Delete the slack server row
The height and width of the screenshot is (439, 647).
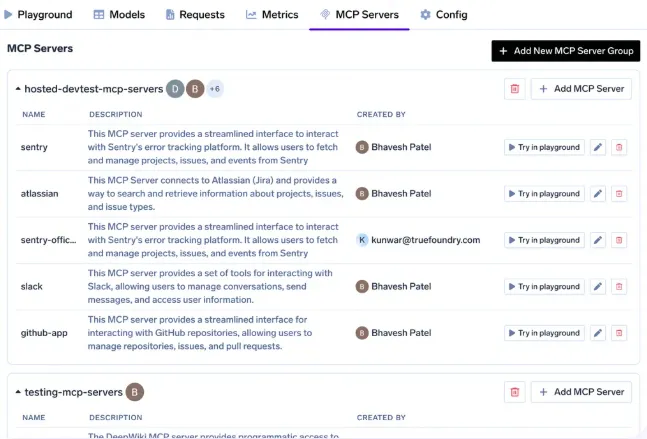click(x=619, y=286)
